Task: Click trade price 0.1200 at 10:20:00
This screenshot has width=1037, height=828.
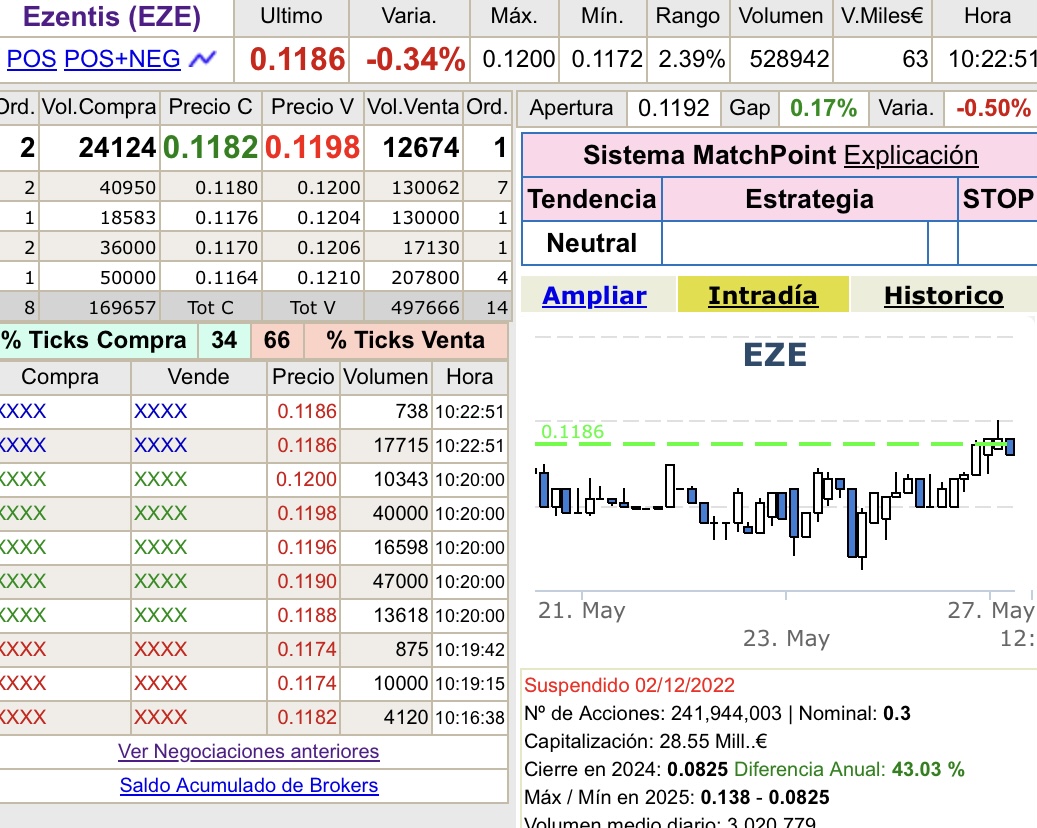Action: [306, 479]
